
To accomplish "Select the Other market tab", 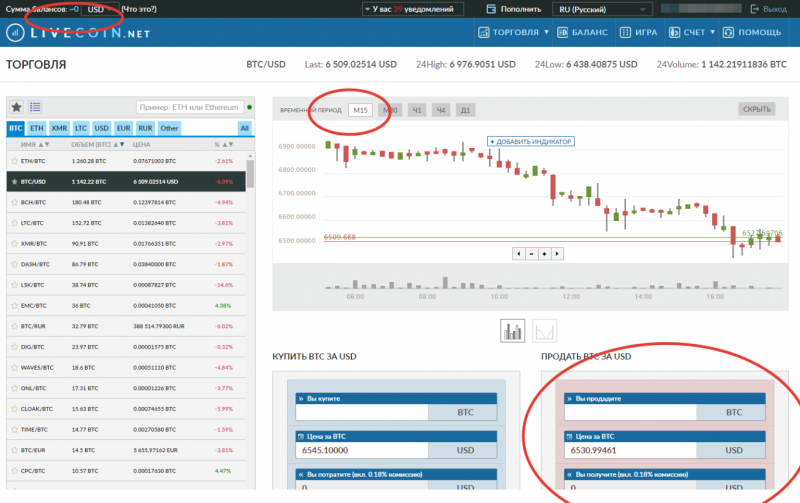I will click(x=169, y=128).
